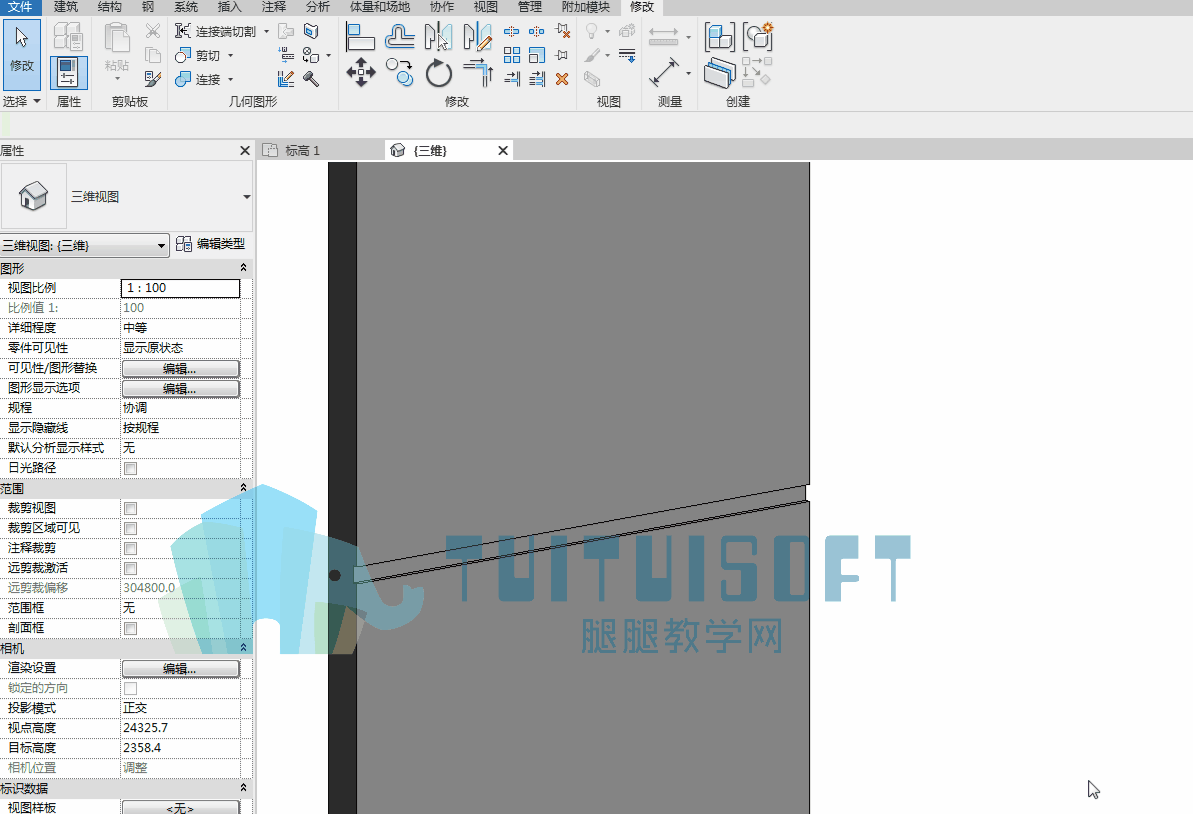
Task: Select the Array tool
Action: point(512,55)
